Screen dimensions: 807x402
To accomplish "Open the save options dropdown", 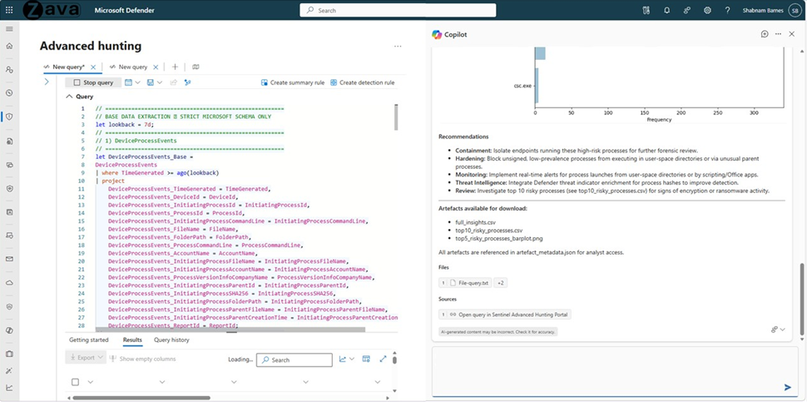I will point(154,82).
